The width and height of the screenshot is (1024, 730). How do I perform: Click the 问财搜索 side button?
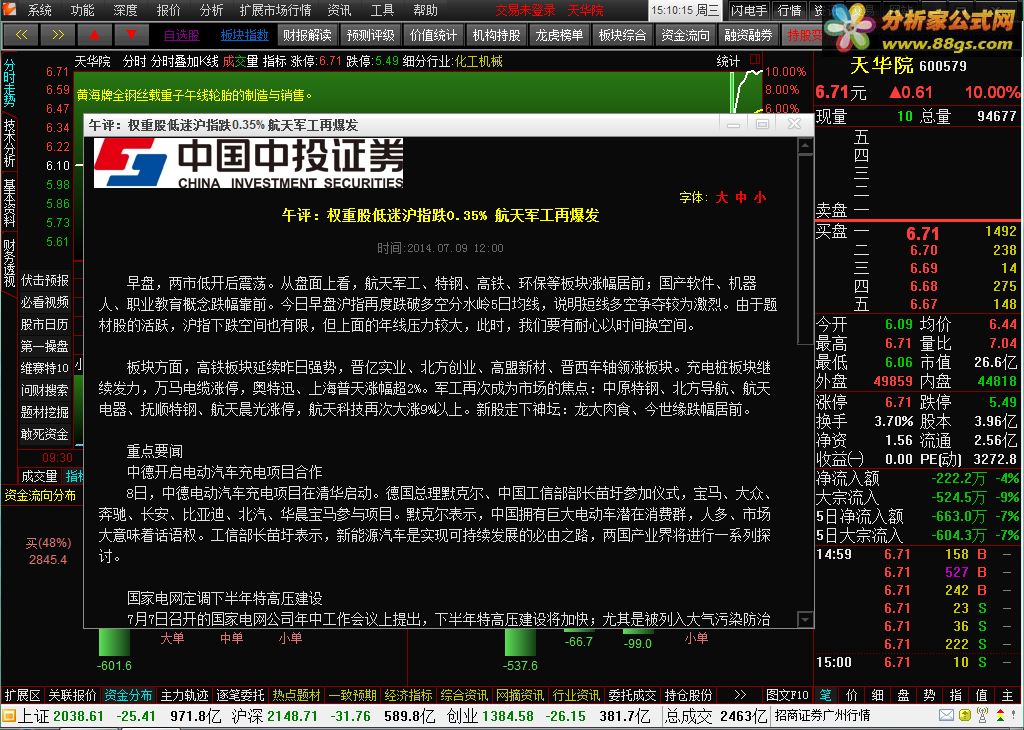pos(44,390)
